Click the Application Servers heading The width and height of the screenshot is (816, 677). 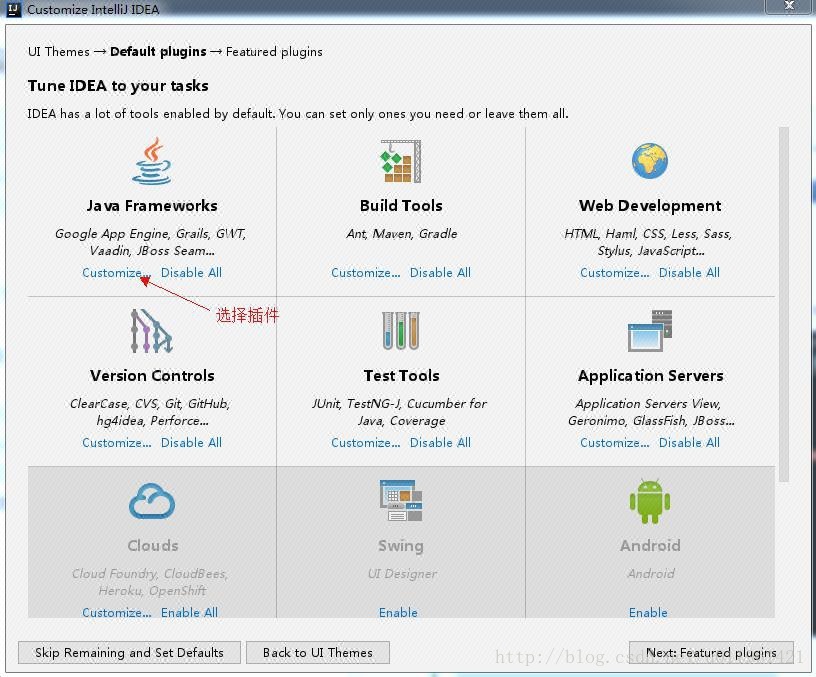[651, 376]
